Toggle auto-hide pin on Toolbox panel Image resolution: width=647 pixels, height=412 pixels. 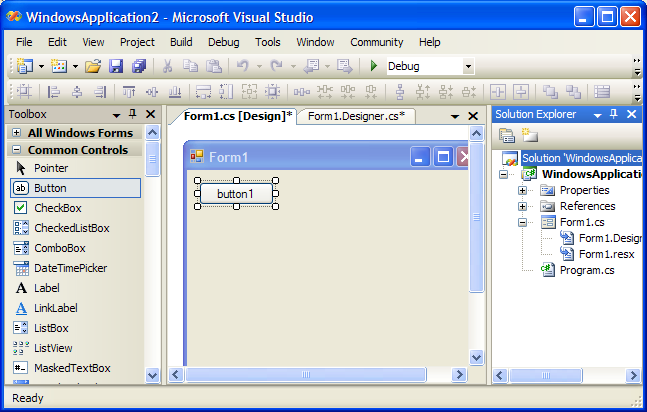click(132, 114)
